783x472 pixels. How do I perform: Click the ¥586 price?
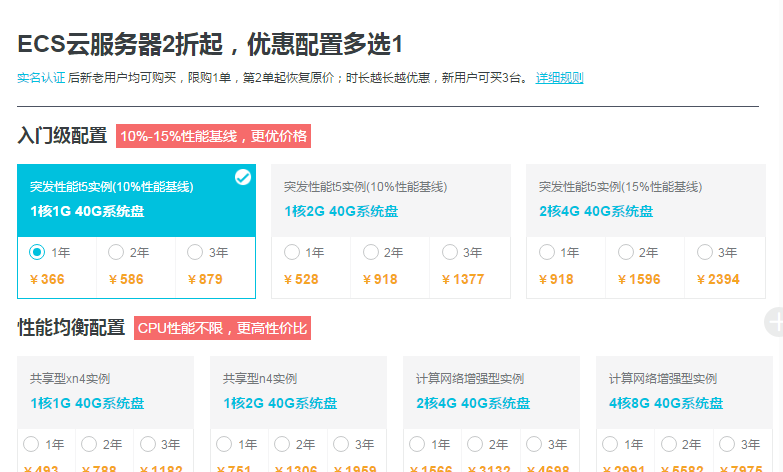coord(126,279)
